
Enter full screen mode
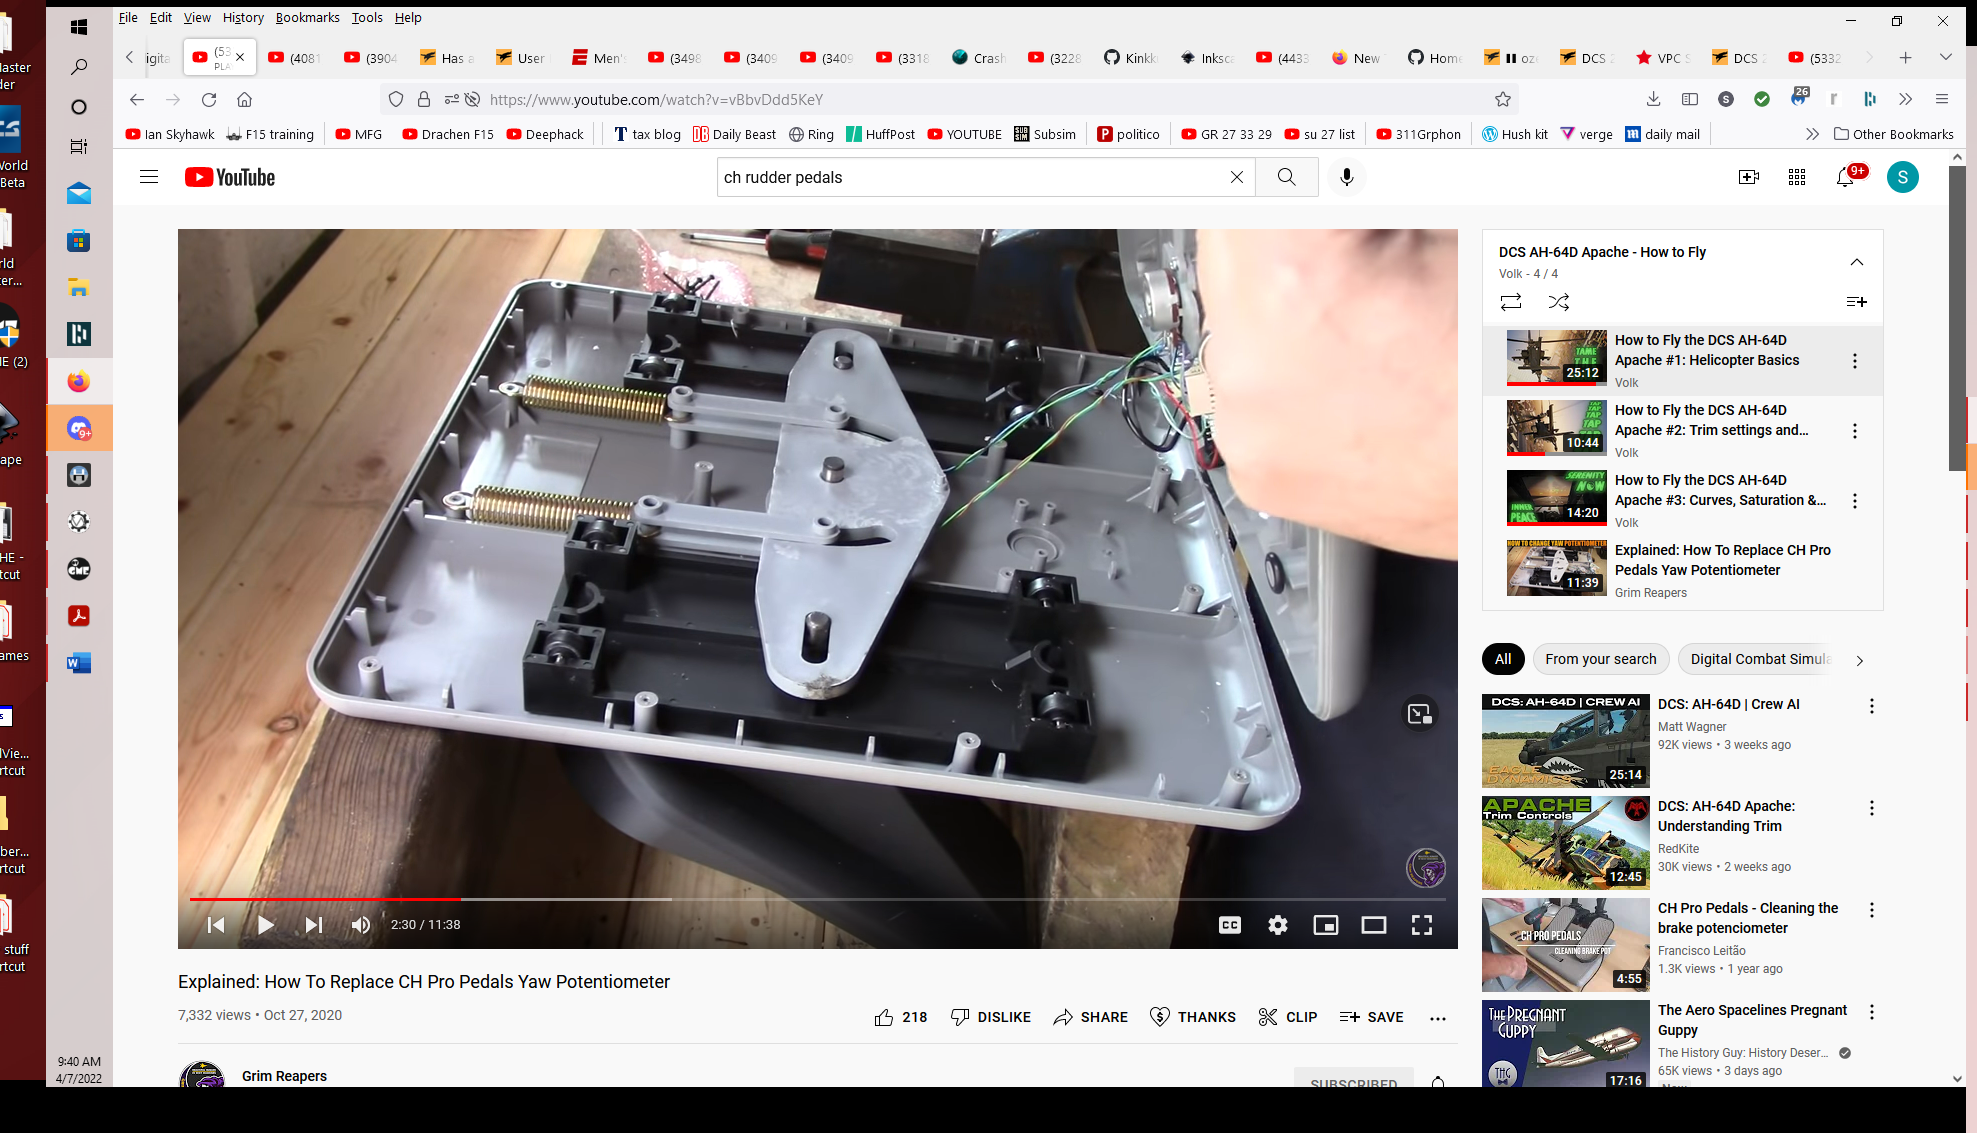tap(1422, 925)
